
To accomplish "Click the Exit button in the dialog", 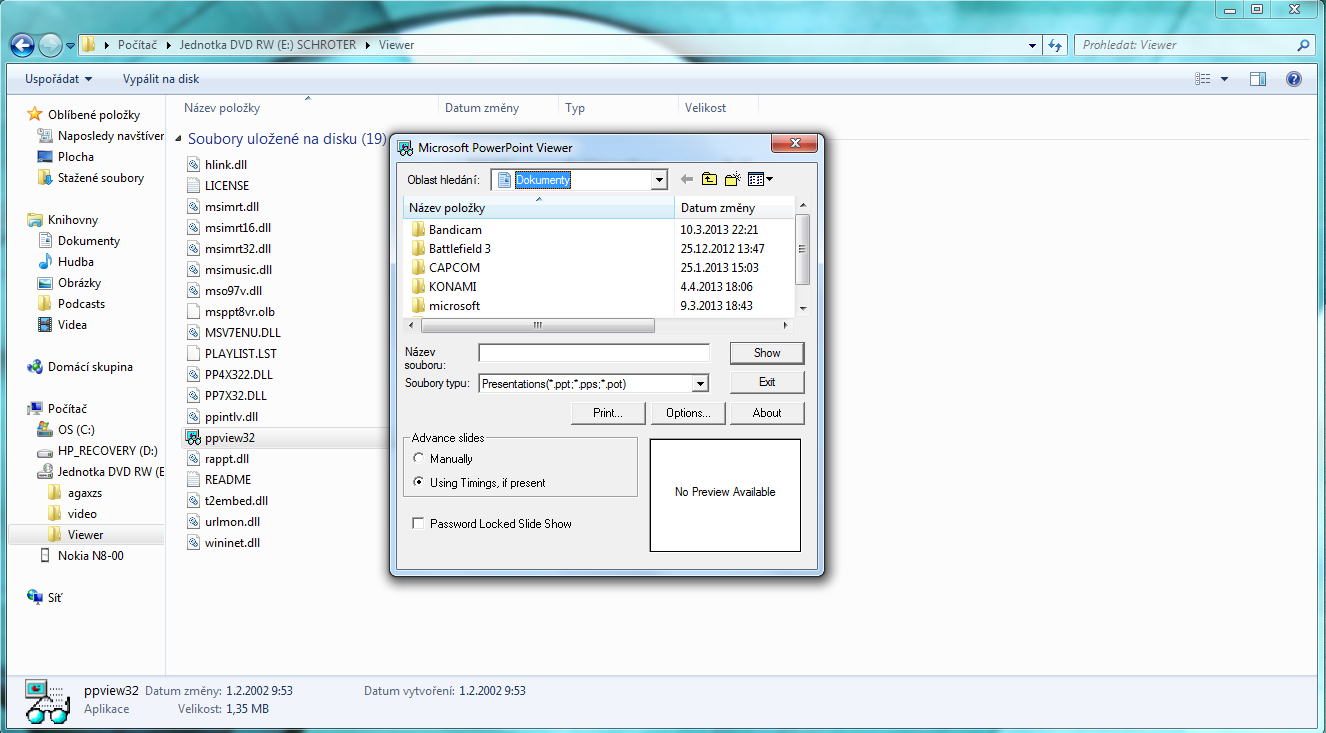I will 767,382.
